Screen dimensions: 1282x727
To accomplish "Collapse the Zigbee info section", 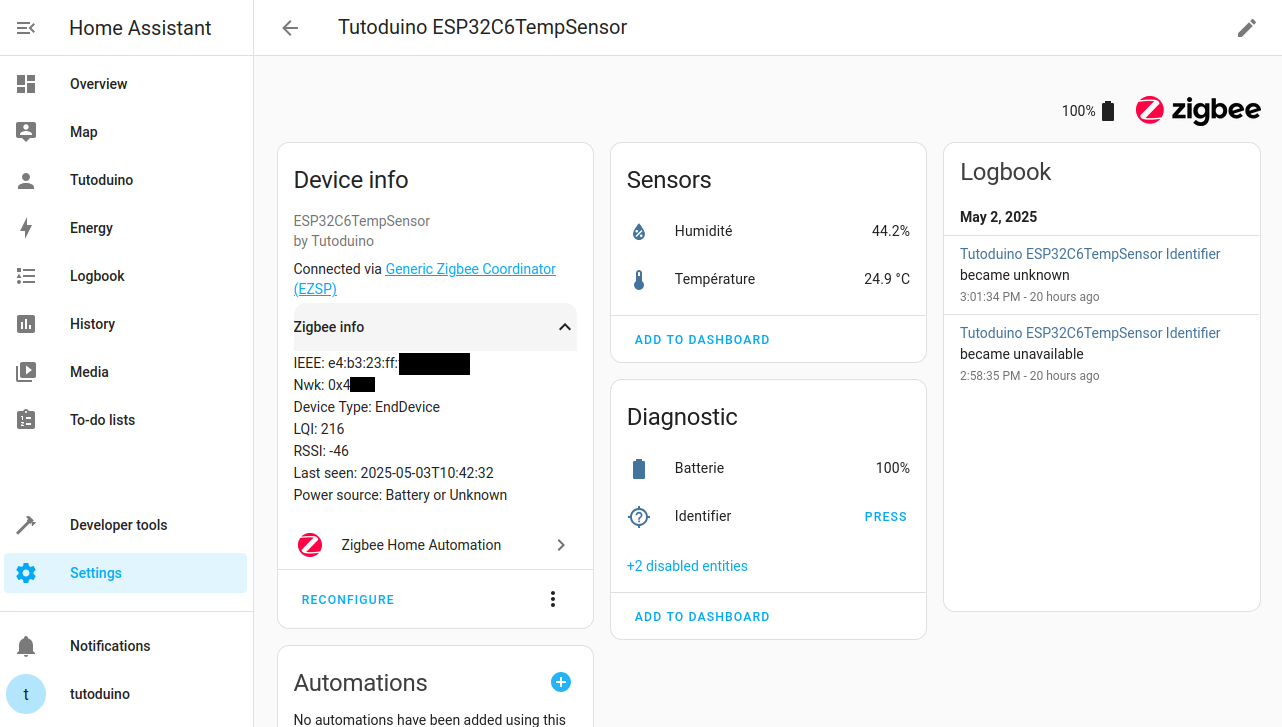I will point(562,327).
